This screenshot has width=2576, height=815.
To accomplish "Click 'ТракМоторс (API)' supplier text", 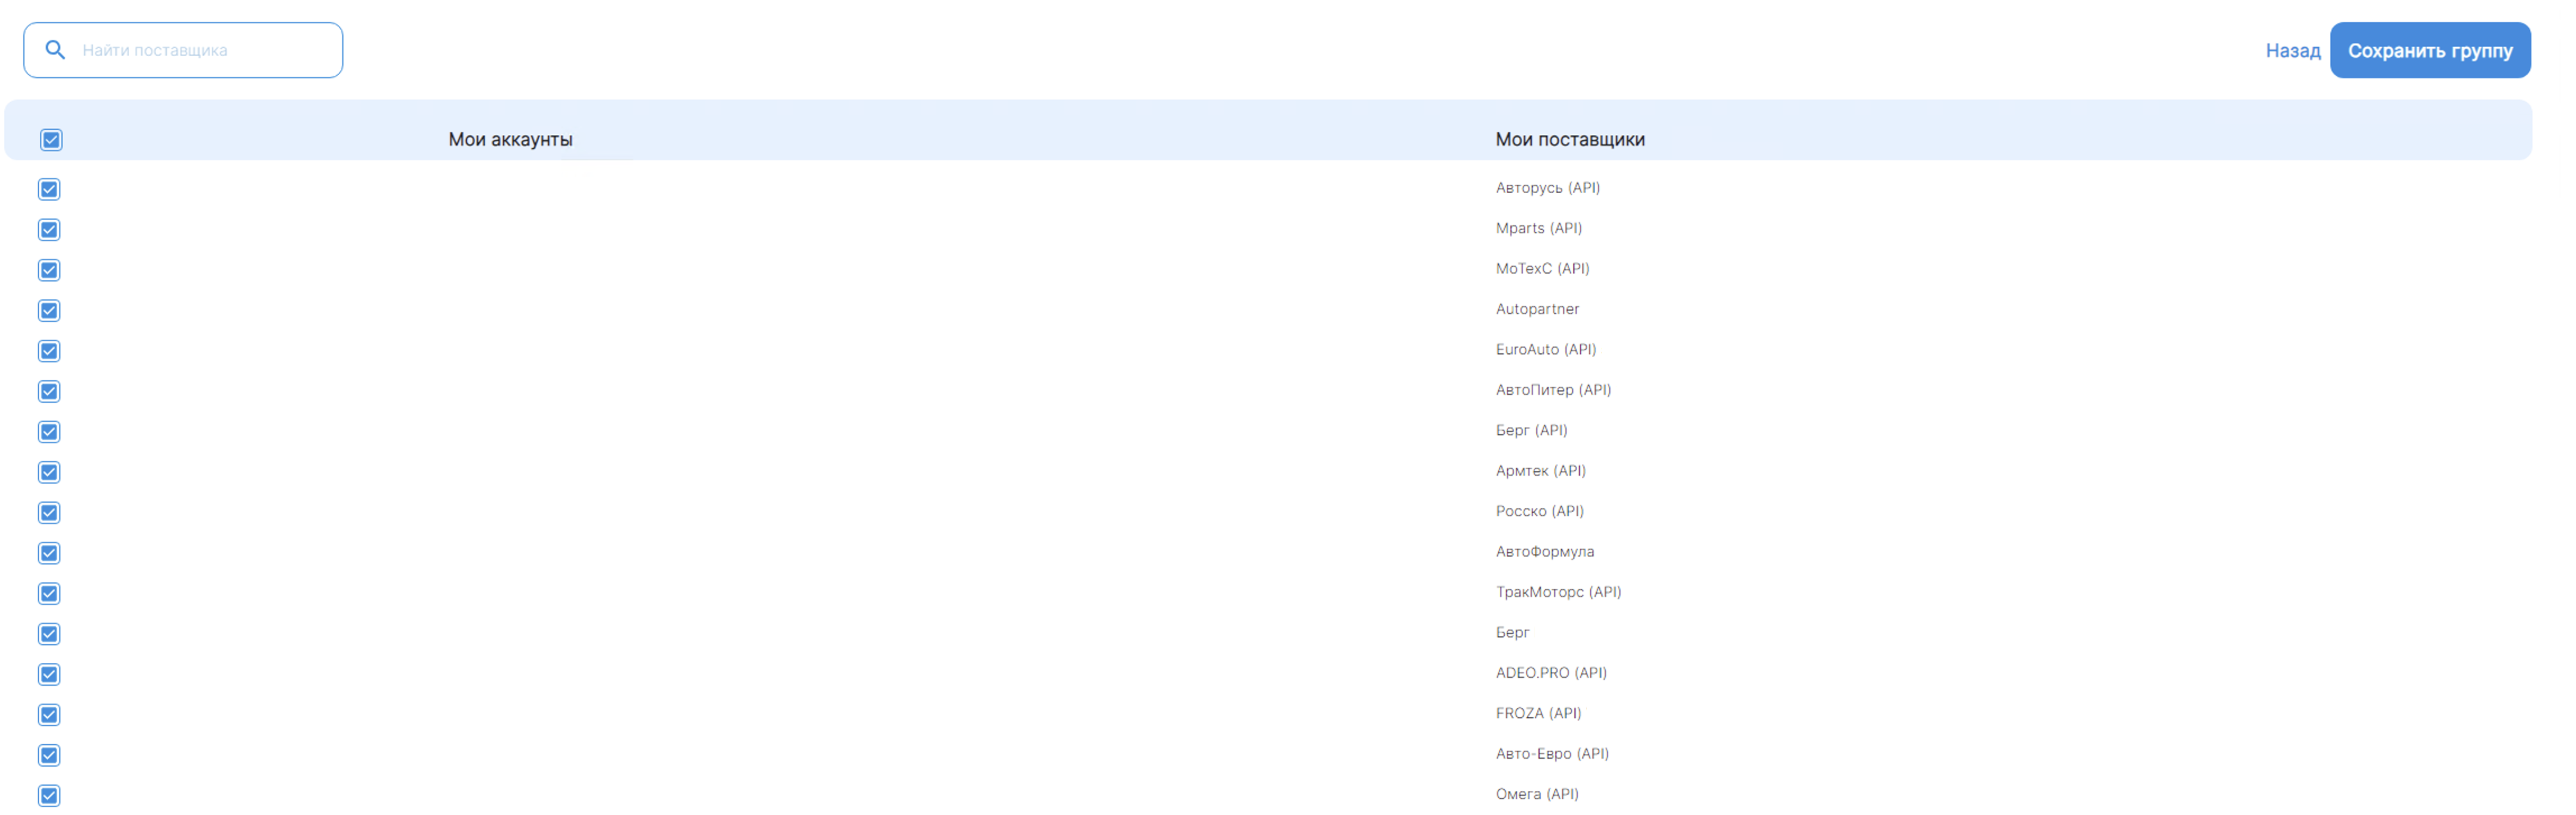I will coord(1558,592).
